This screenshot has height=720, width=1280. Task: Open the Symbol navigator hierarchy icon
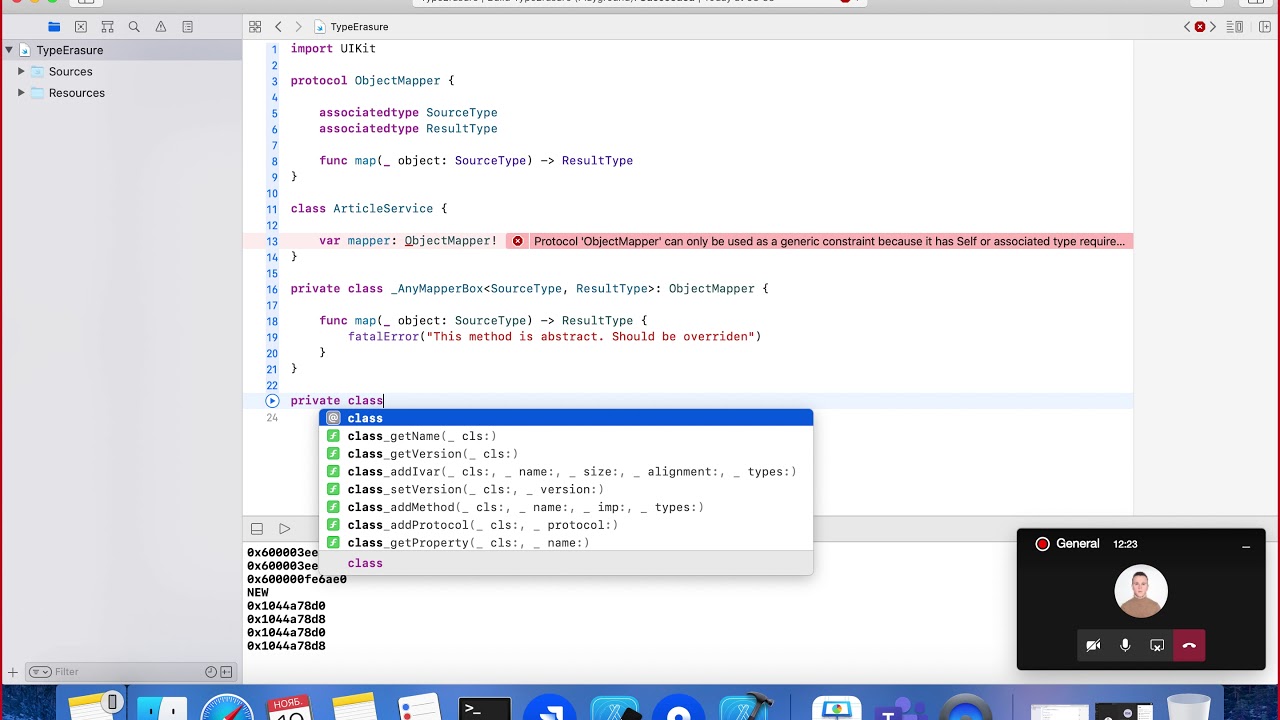(x=107, y=27)
